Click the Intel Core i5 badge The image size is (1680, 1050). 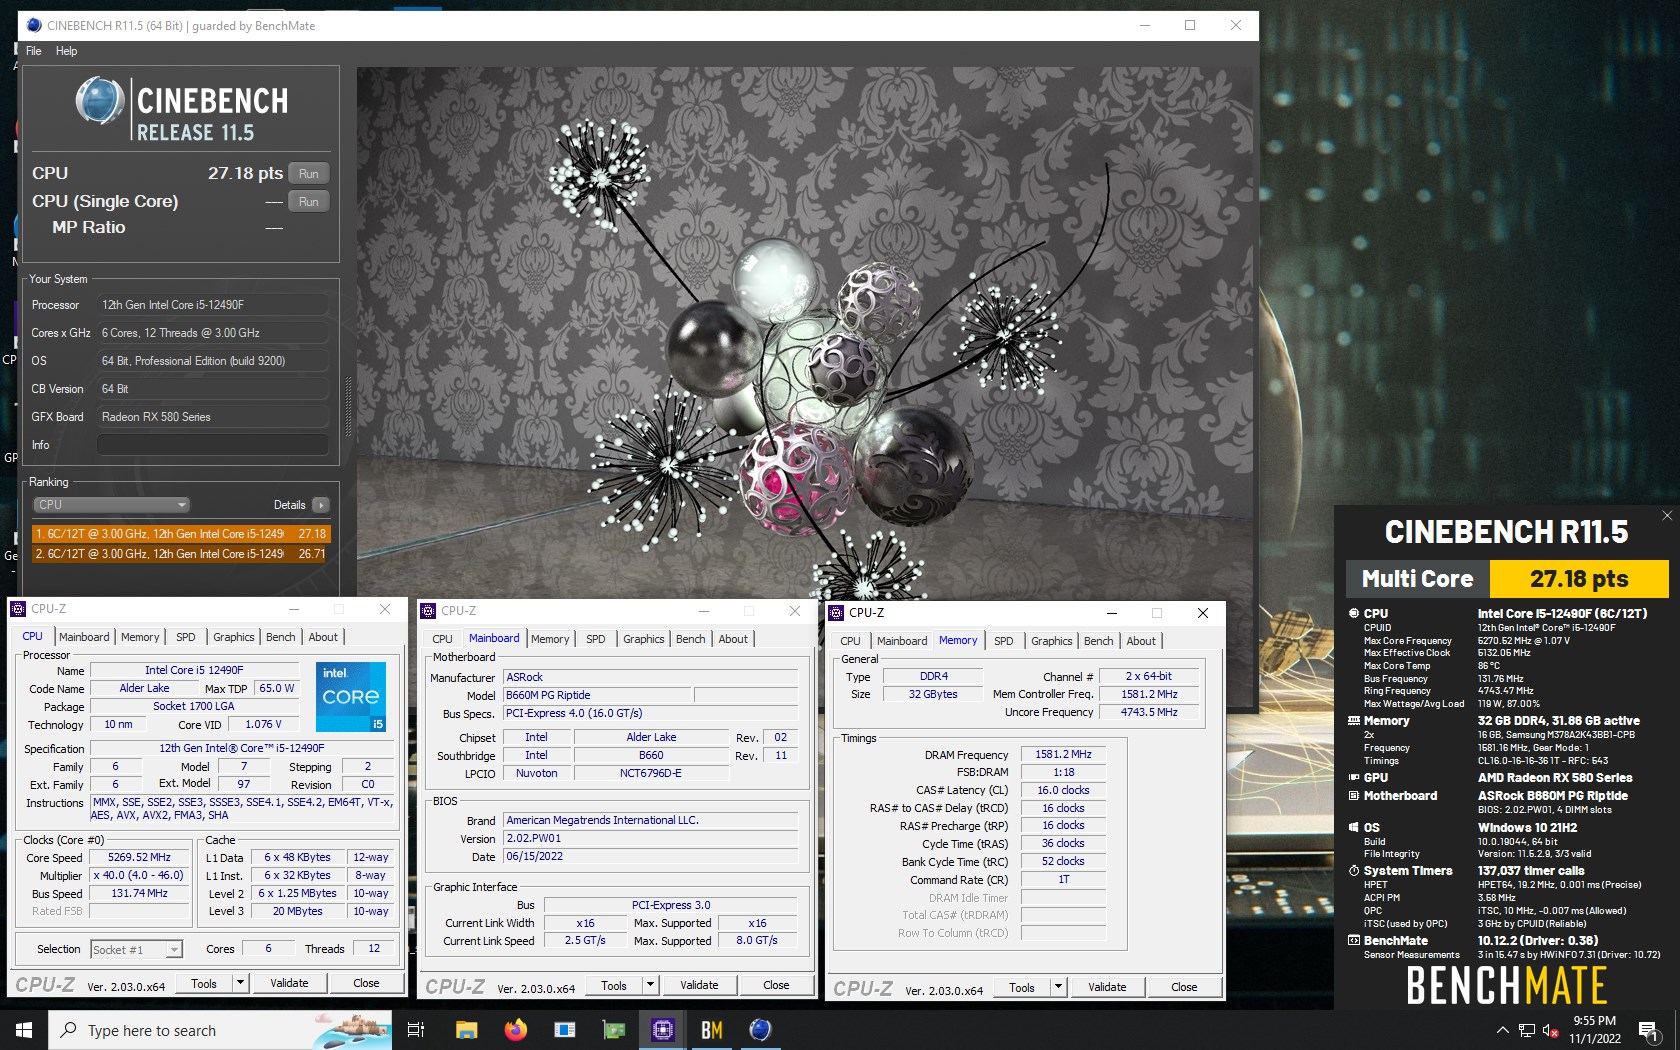[350, 697]
